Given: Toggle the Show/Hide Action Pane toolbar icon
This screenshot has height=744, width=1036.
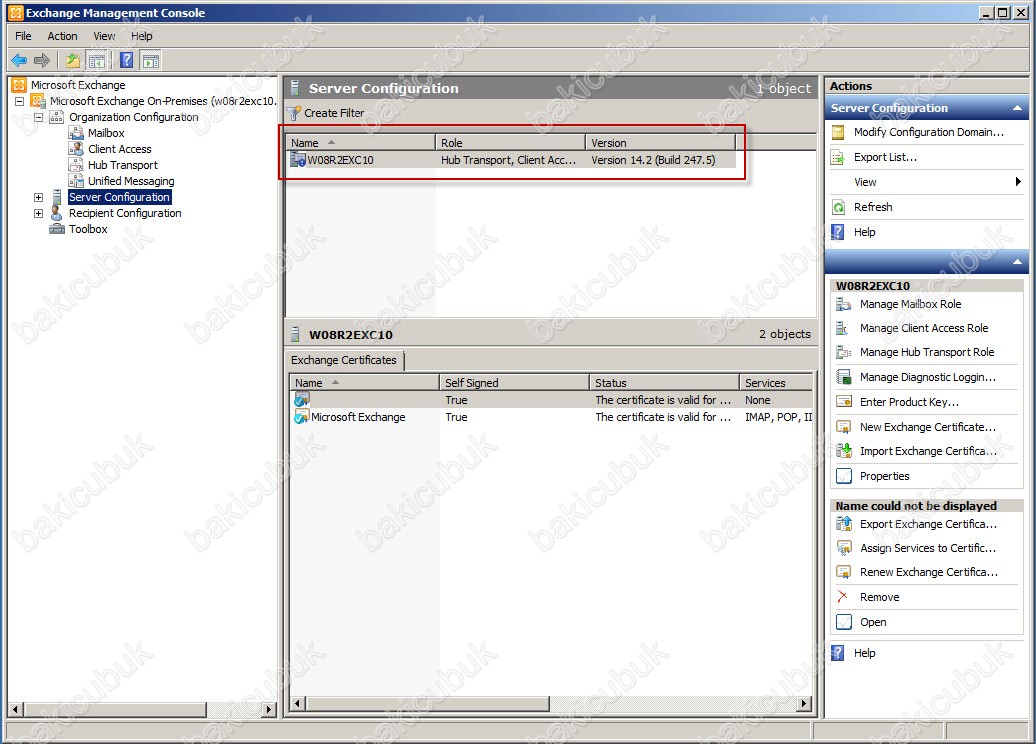Looking at the screenshot, I should pos(151,61).
